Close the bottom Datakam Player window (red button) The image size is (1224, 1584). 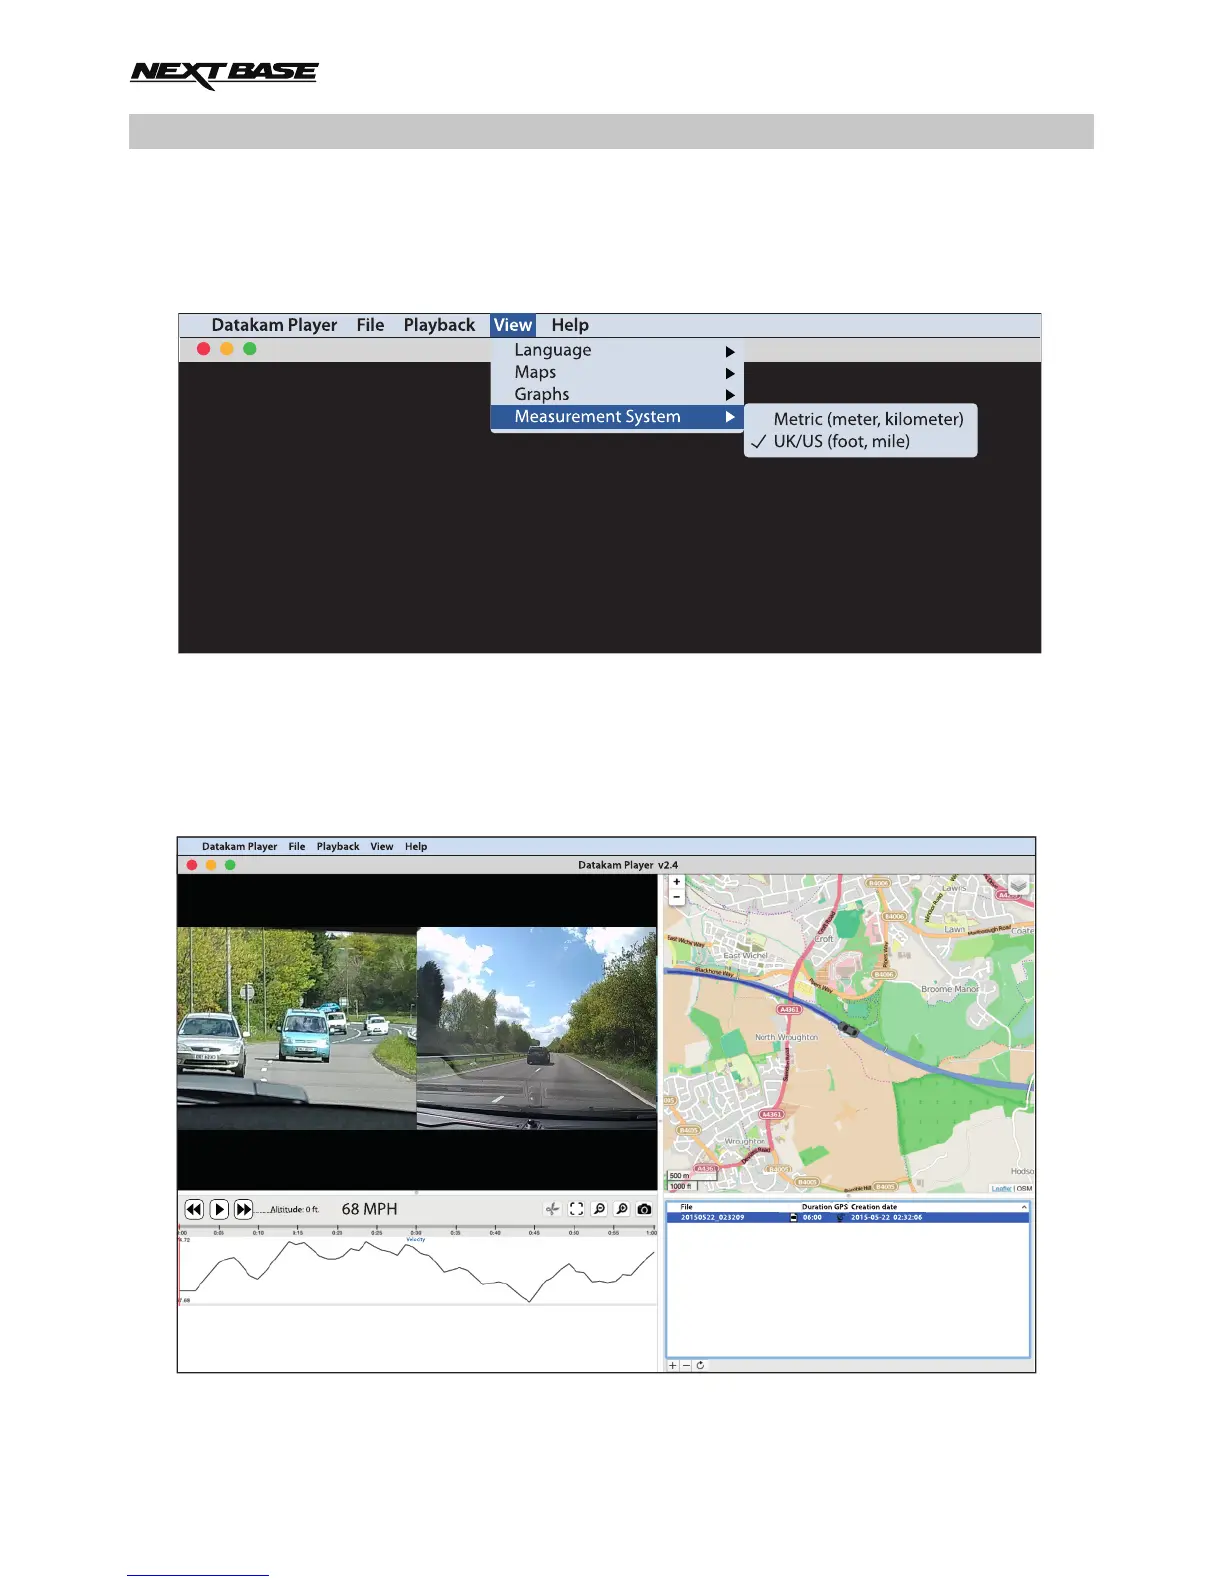192,865
